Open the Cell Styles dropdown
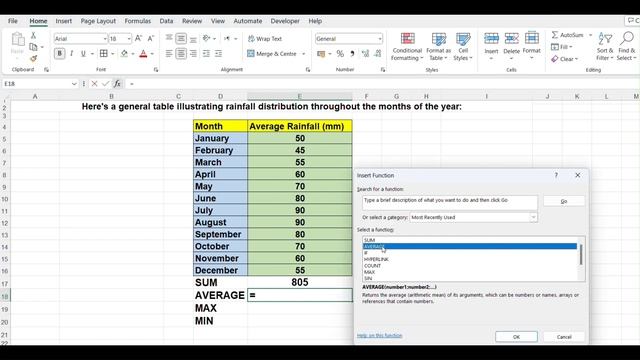The height and width of the screenshot is (360, 640). 463,47
